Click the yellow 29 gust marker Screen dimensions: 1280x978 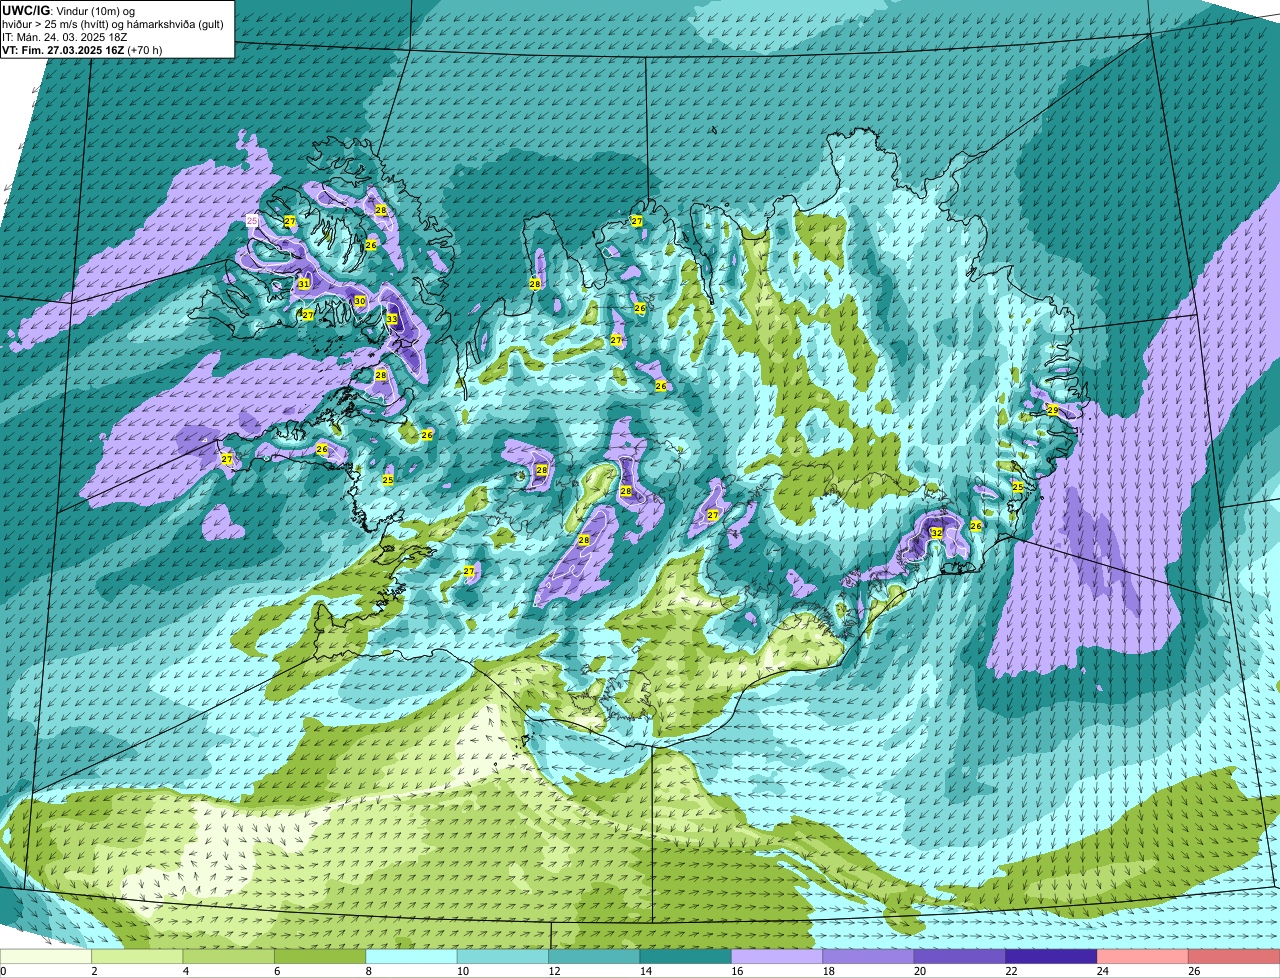click(1052, 410)
